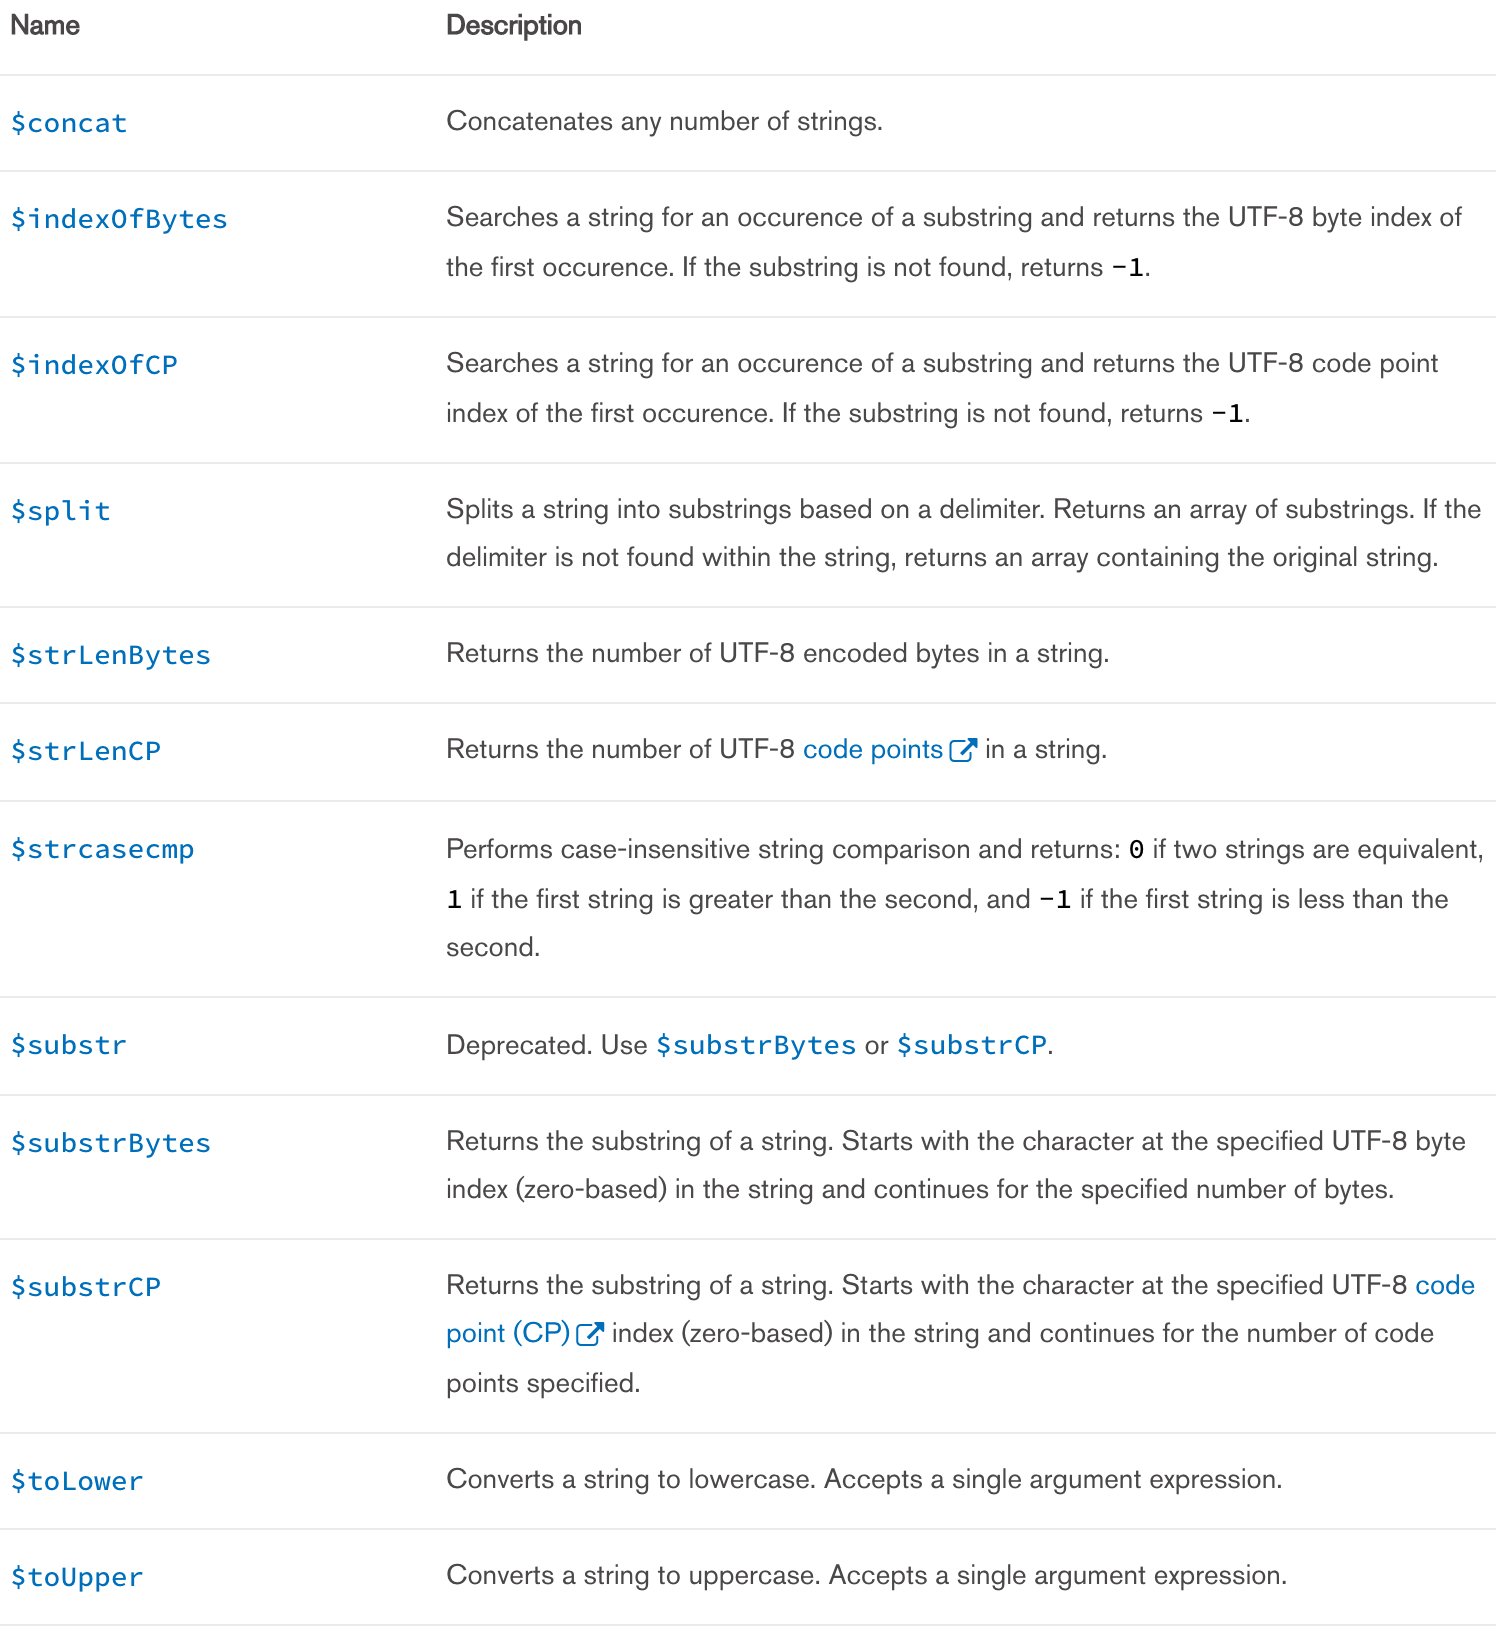Click $substrBytes in the Deprecated description
1496x1626 pixels.
click(755, 1045)
